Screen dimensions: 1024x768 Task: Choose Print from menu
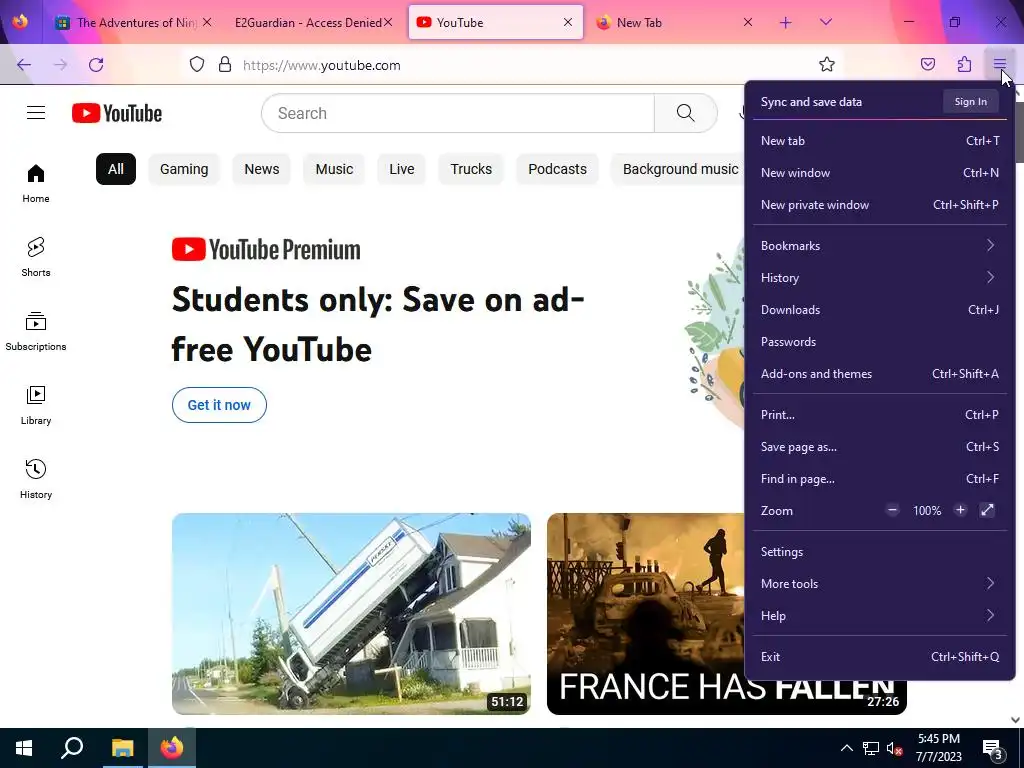click(879, 415)
